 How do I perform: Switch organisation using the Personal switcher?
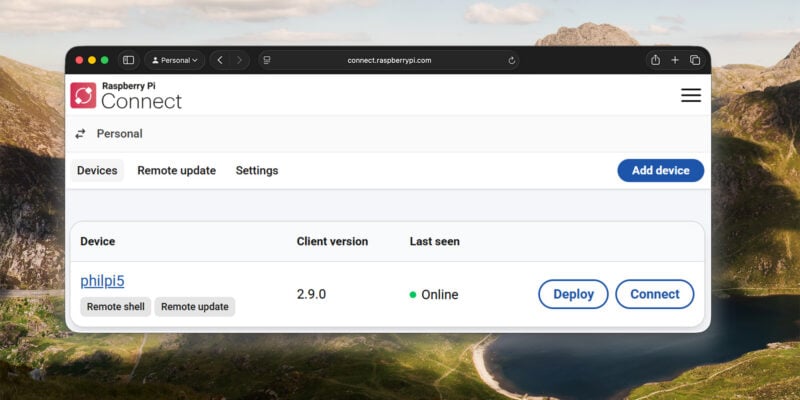[109, 133]
